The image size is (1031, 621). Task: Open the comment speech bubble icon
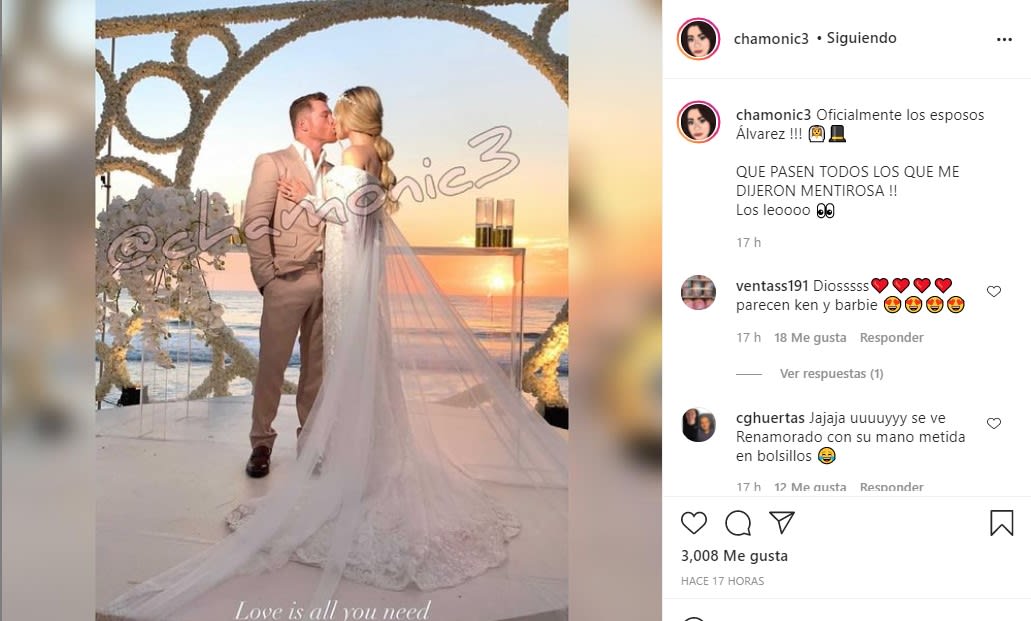coord(738,524)
